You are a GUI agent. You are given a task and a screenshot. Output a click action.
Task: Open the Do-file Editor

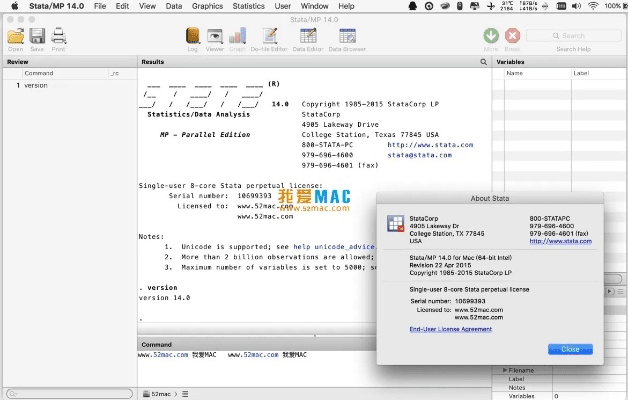point(268,37)
